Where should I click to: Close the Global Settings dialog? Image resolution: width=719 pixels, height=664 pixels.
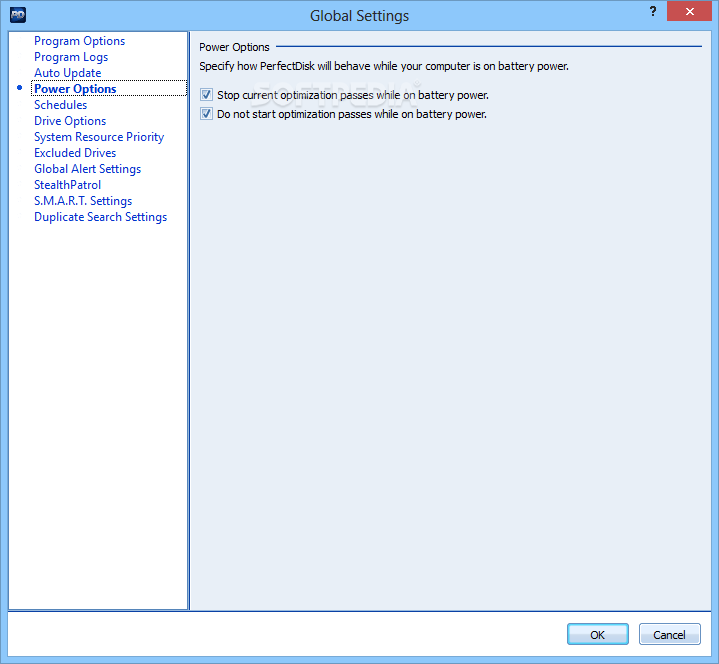click(689, 11)
